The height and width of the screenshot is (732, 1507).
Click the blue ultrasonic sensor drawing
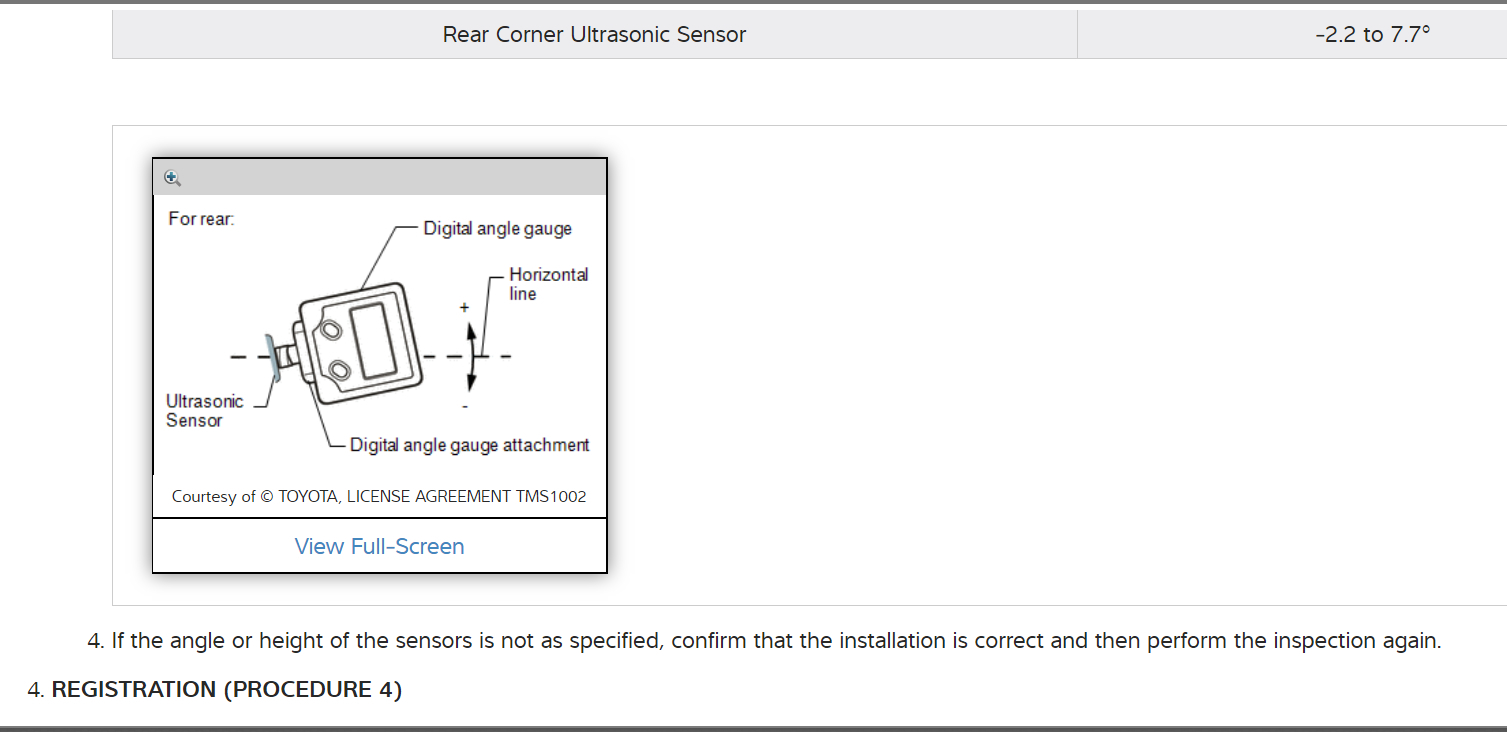273,358
